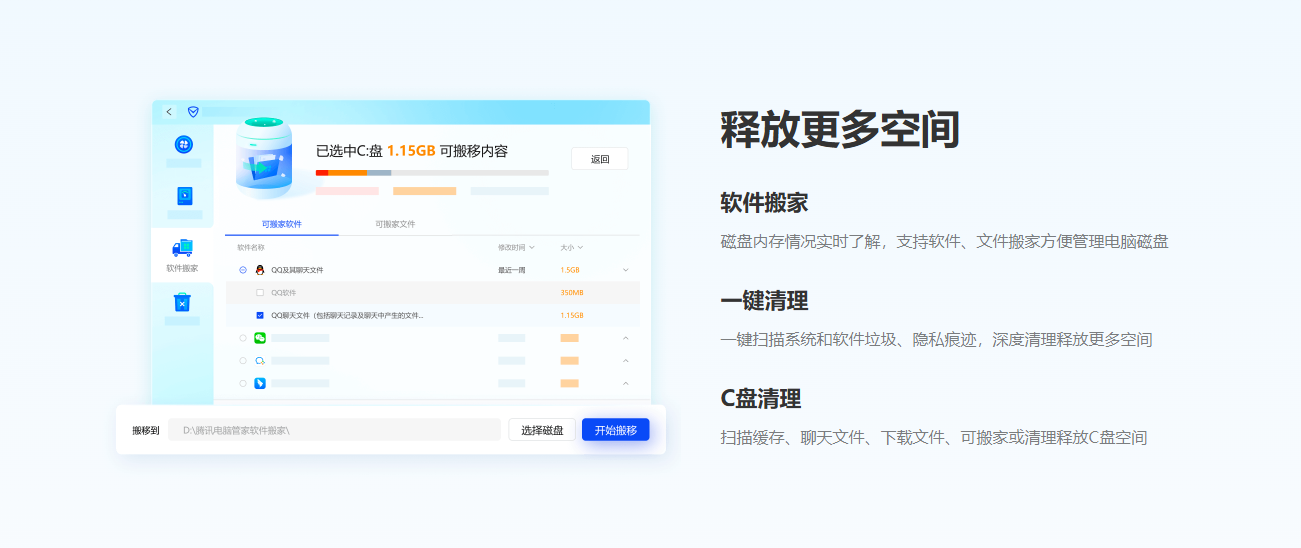Click the 软件搬家 feature heading on the right
1301x548 pixels.
(764, 203)
